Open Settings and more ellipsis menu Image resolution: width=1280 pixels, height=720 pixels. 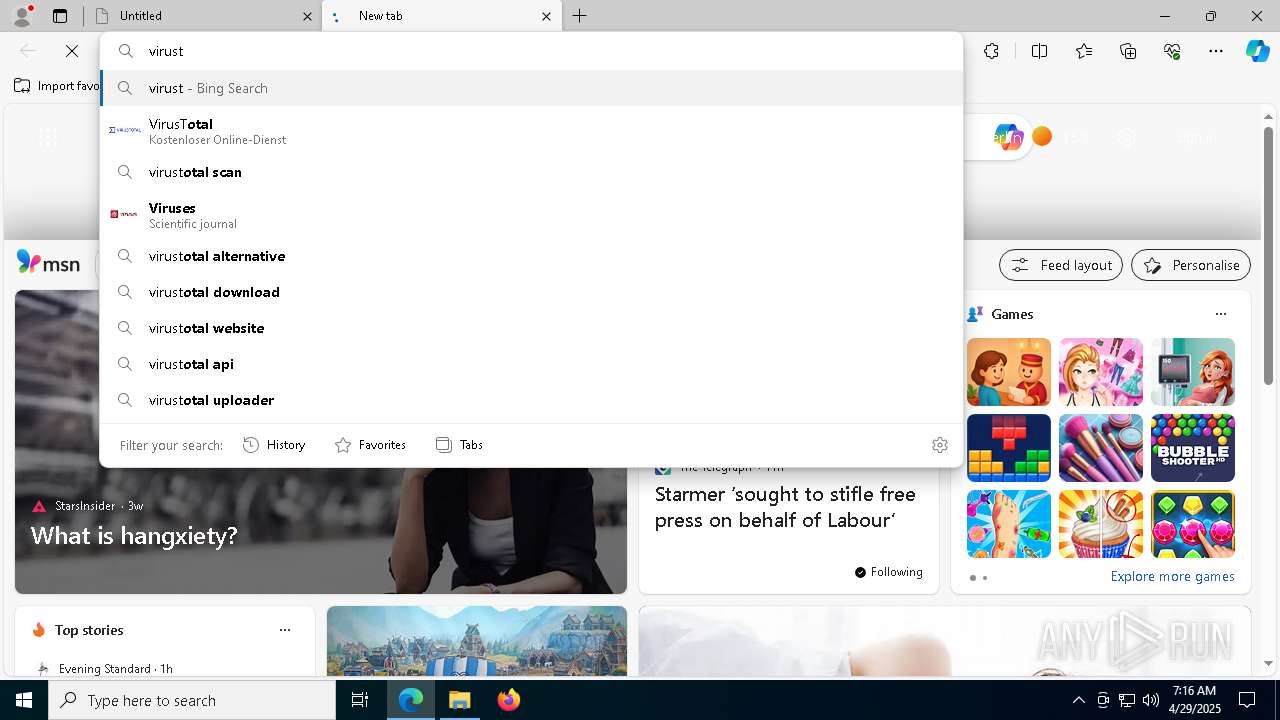(x=1216, y=51)
